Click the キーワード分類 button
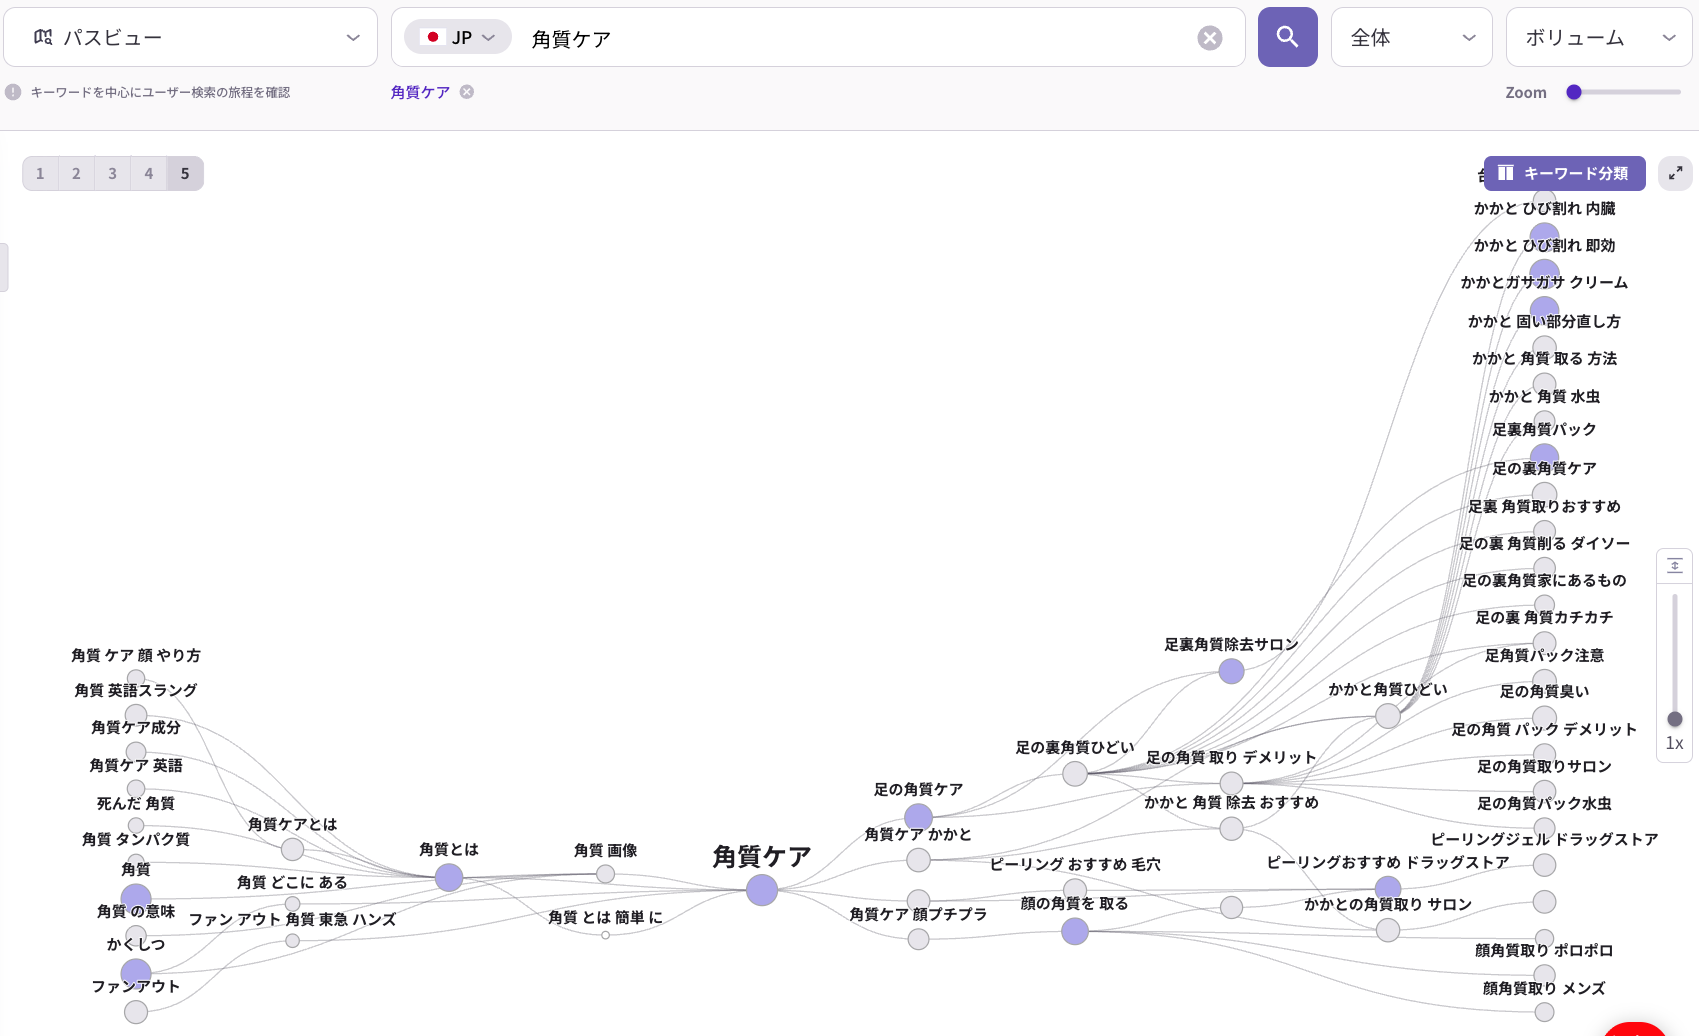Image resolution: width=1699 pixels, height=1036 pixels. click(1564, 173)
